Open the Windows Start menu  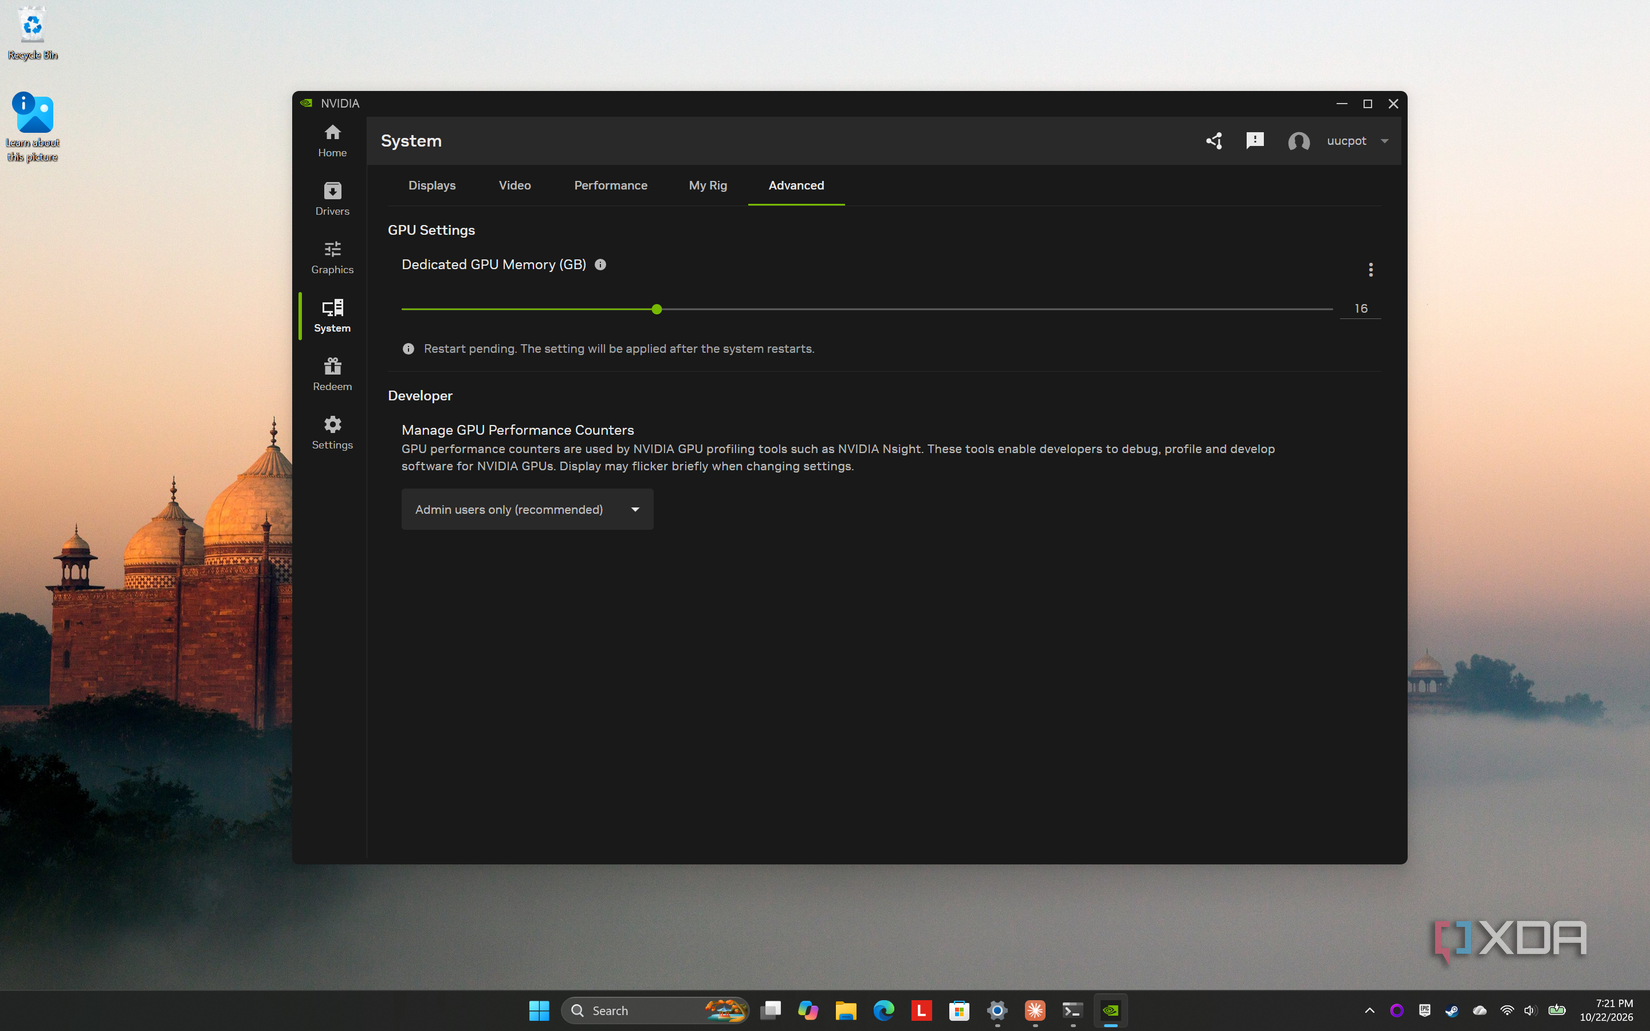pyautogui.click(x=539, y=1010)
